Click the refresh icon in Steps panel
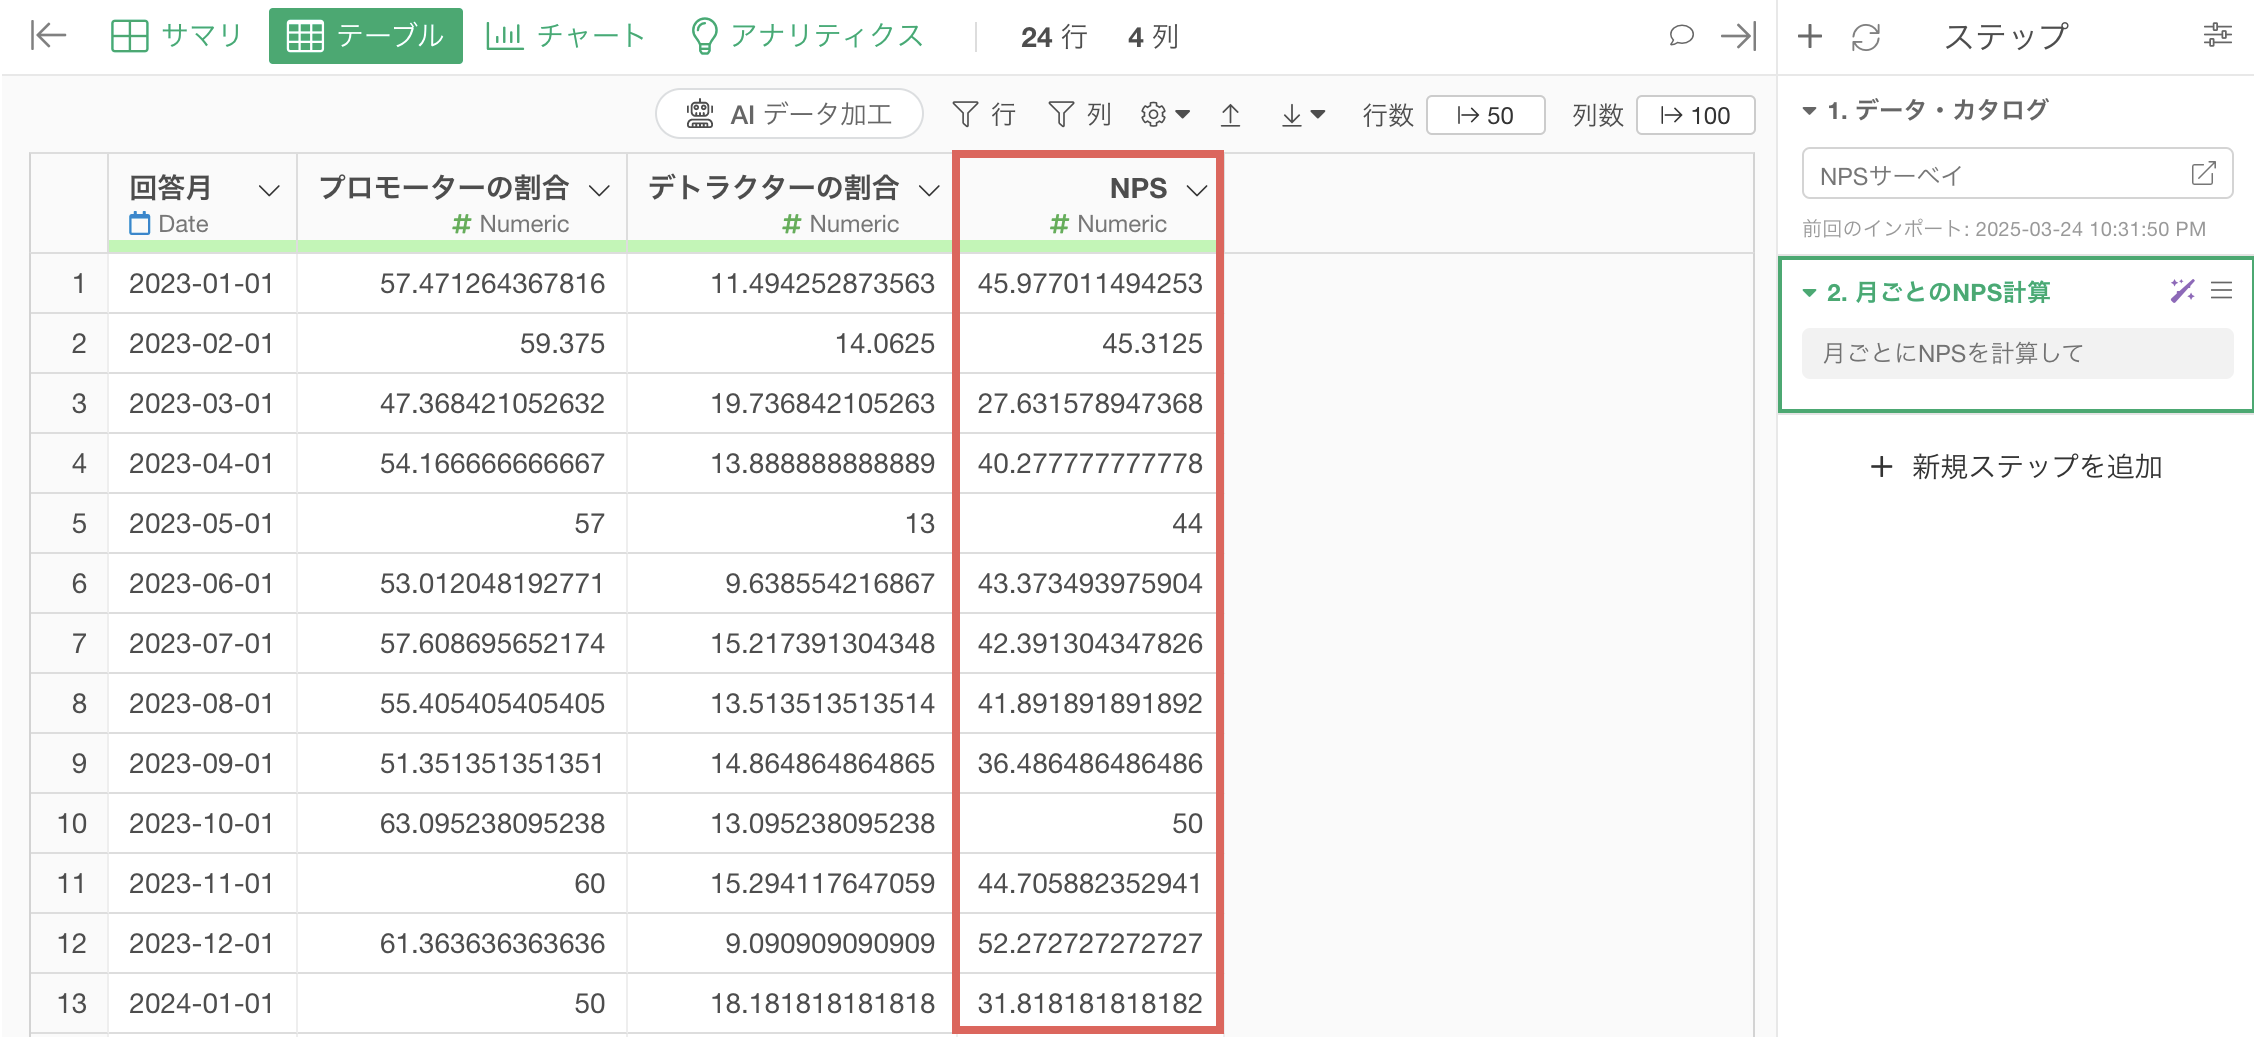The height and width of the screenshot is (1038, 2254). (x=1865, y=37)
